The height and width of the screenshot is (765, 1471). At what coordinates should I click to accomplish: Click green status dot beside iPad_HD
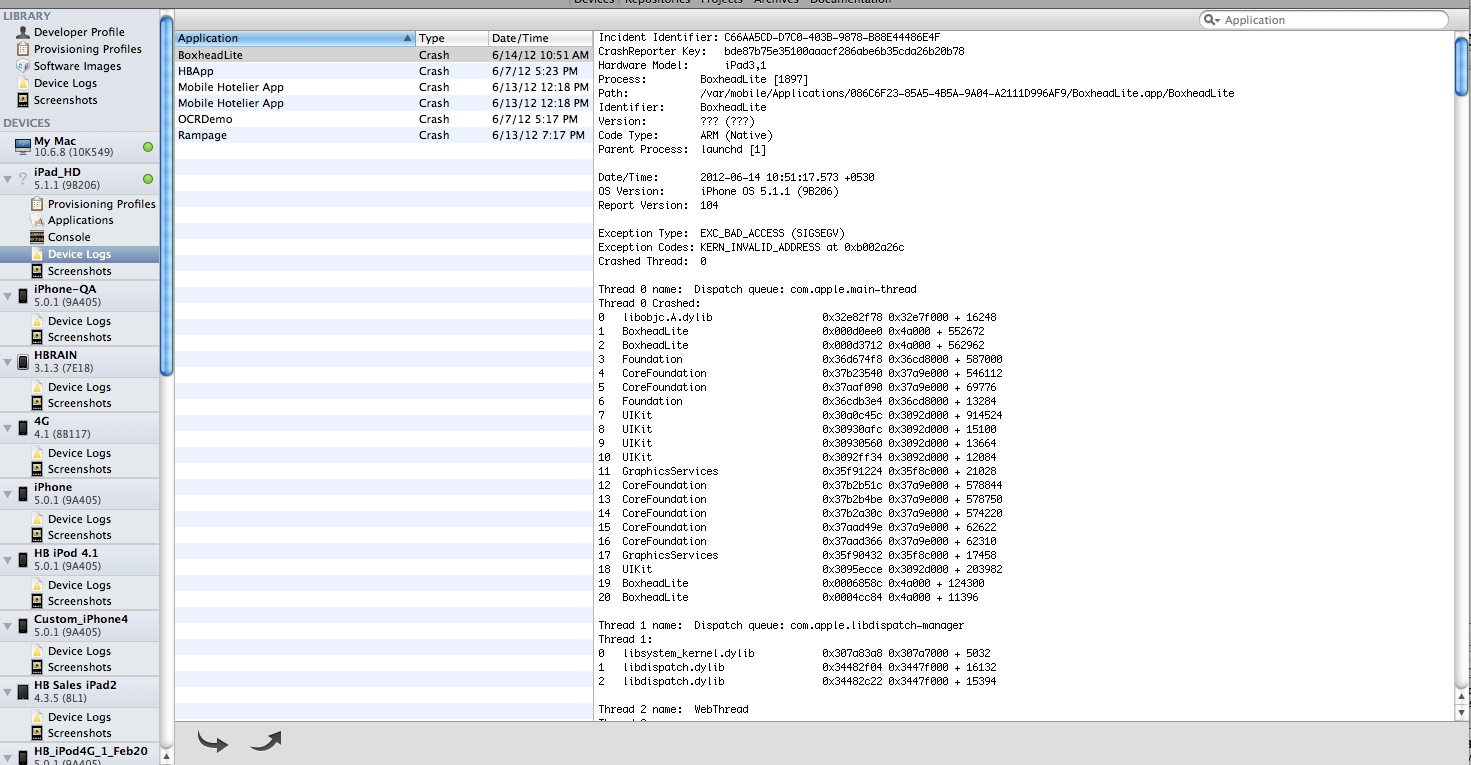click(148, 179)
